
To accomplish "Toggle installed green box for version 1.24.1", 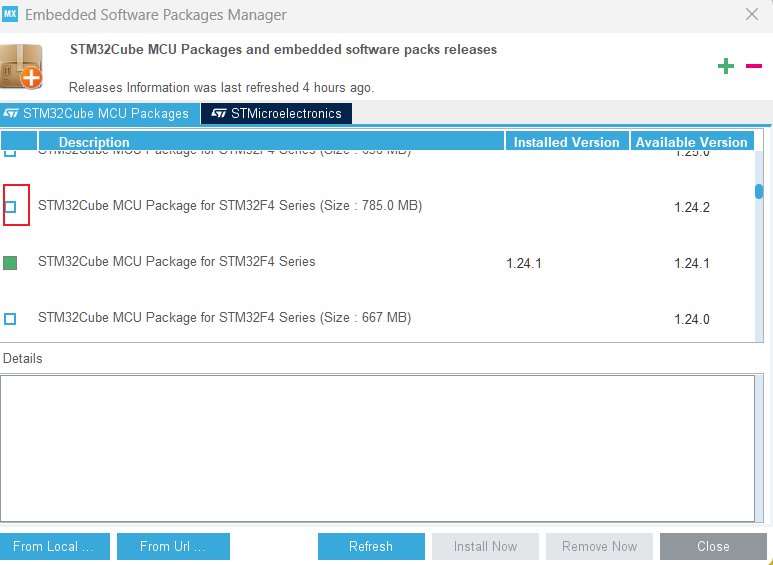I will tap(10, 263).
